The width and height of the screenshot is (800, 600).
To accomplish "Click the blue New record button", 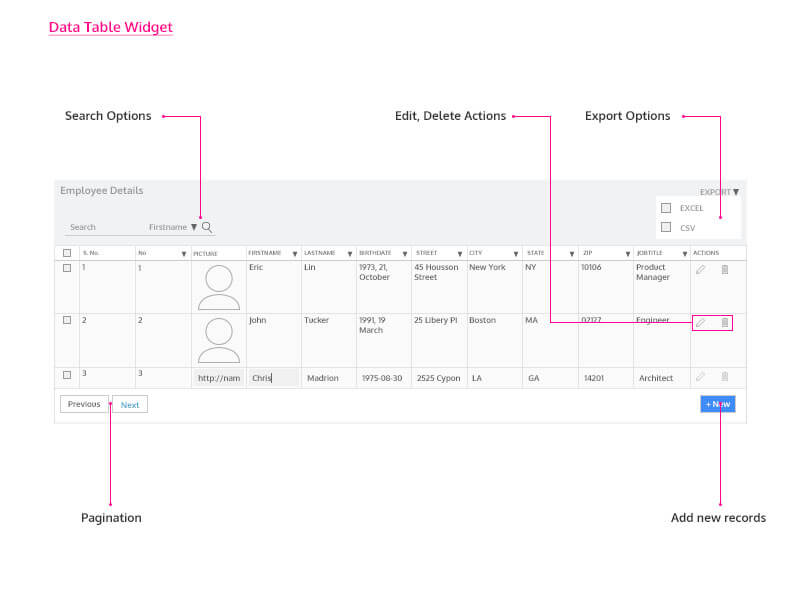I will [x=718, y=404].
